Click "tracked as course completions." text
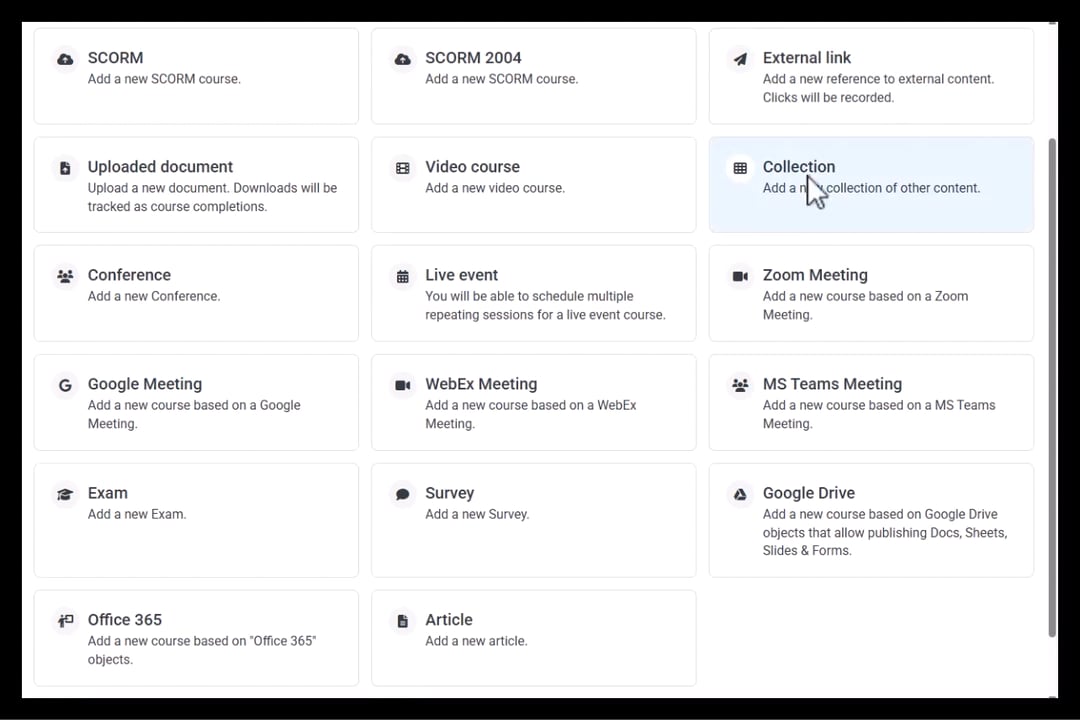Viewport: 1080px width, 720px height. click(177, 207)
